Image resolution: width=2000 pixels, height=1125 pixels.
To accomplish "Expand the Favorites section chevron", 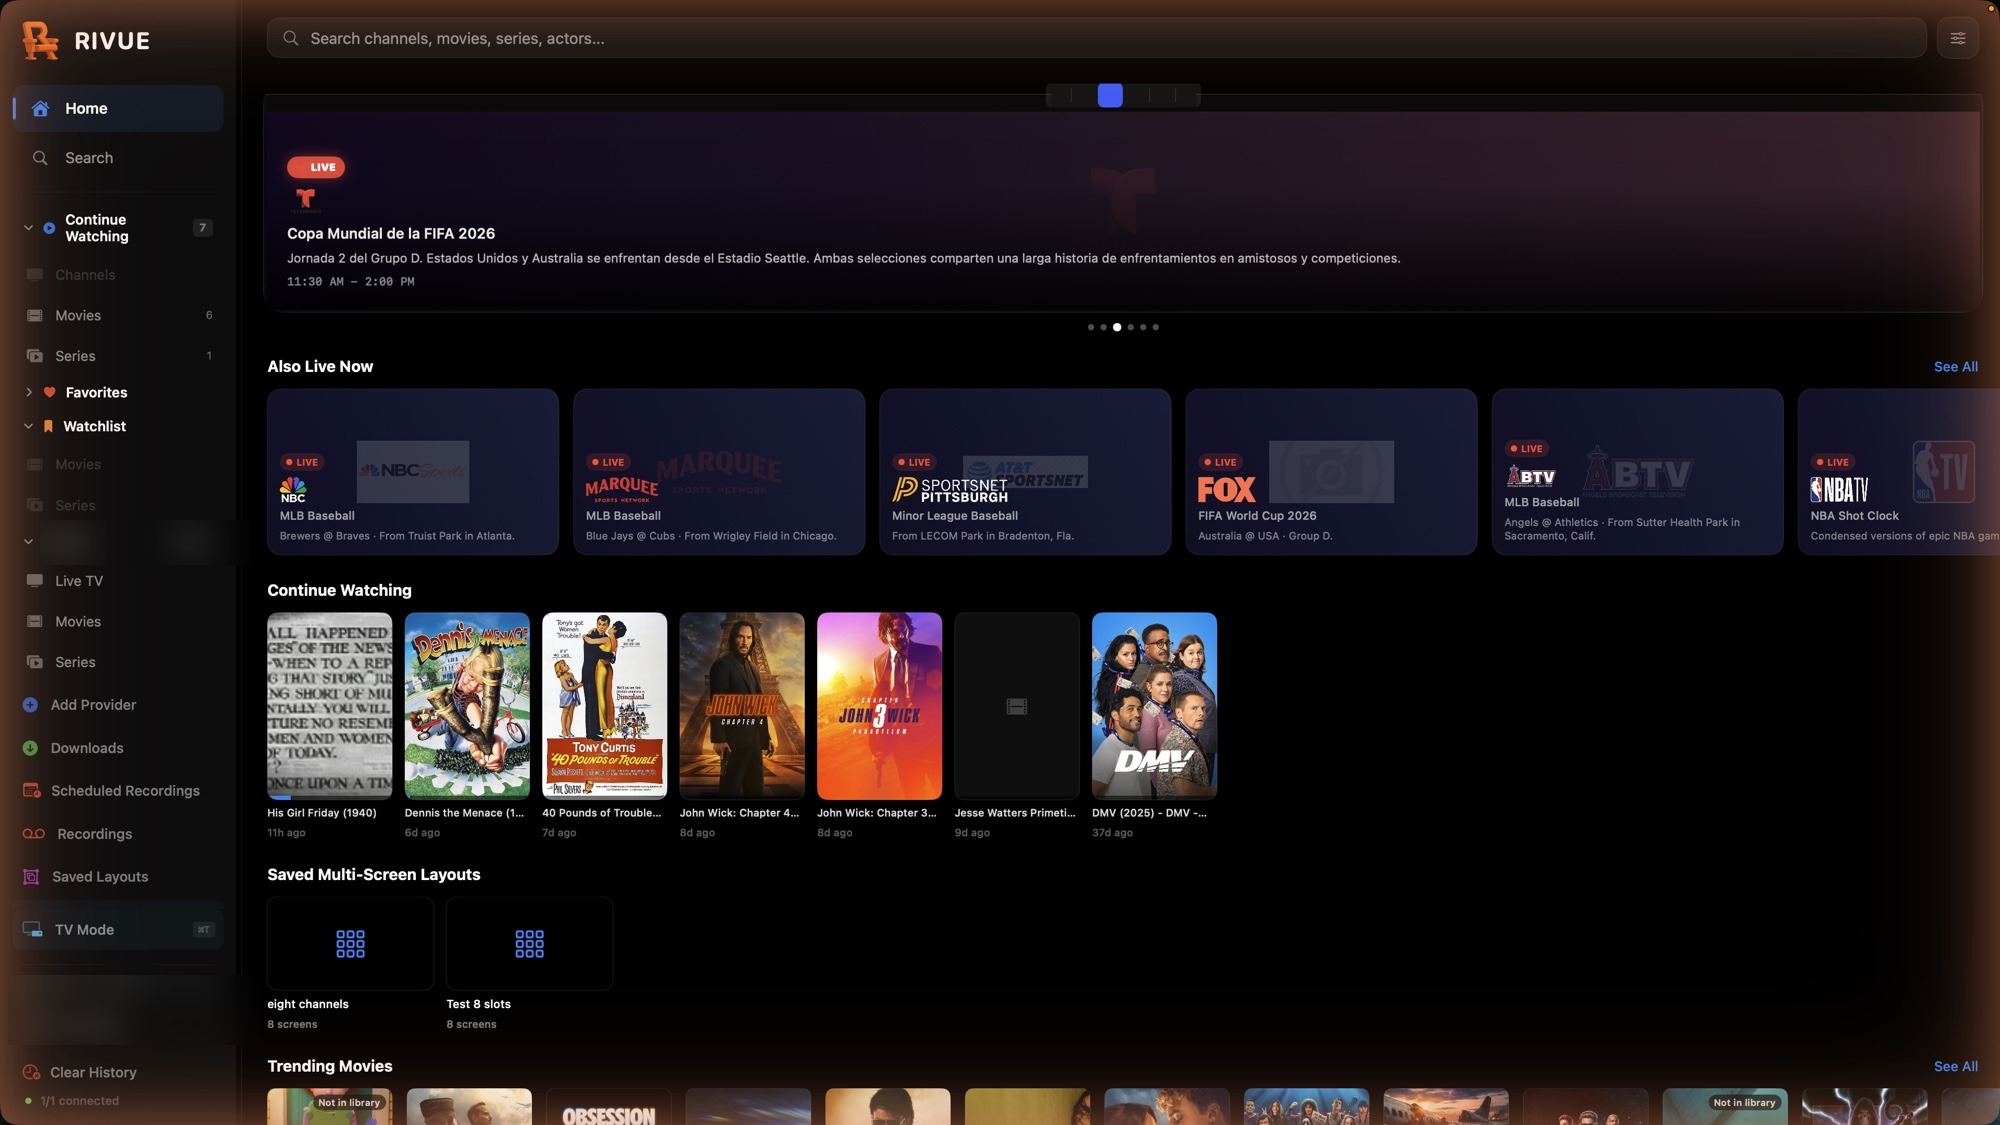I will point(28,392).
